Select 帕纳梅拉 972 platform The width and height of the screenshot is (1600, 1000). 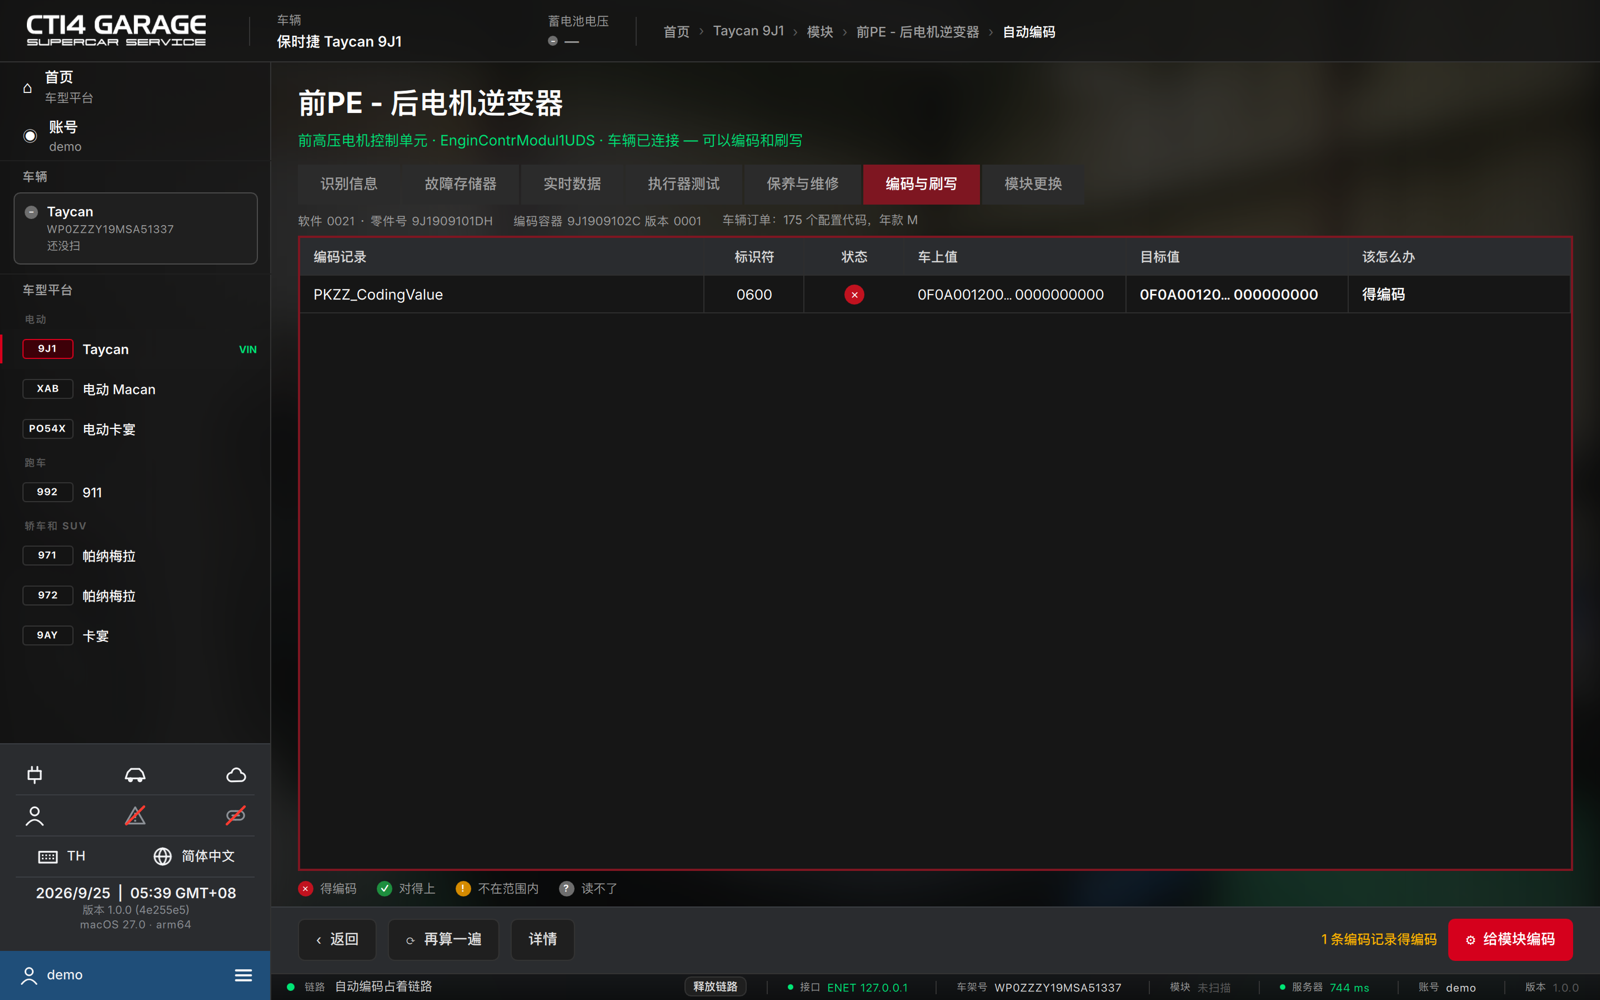coord(135,596)
